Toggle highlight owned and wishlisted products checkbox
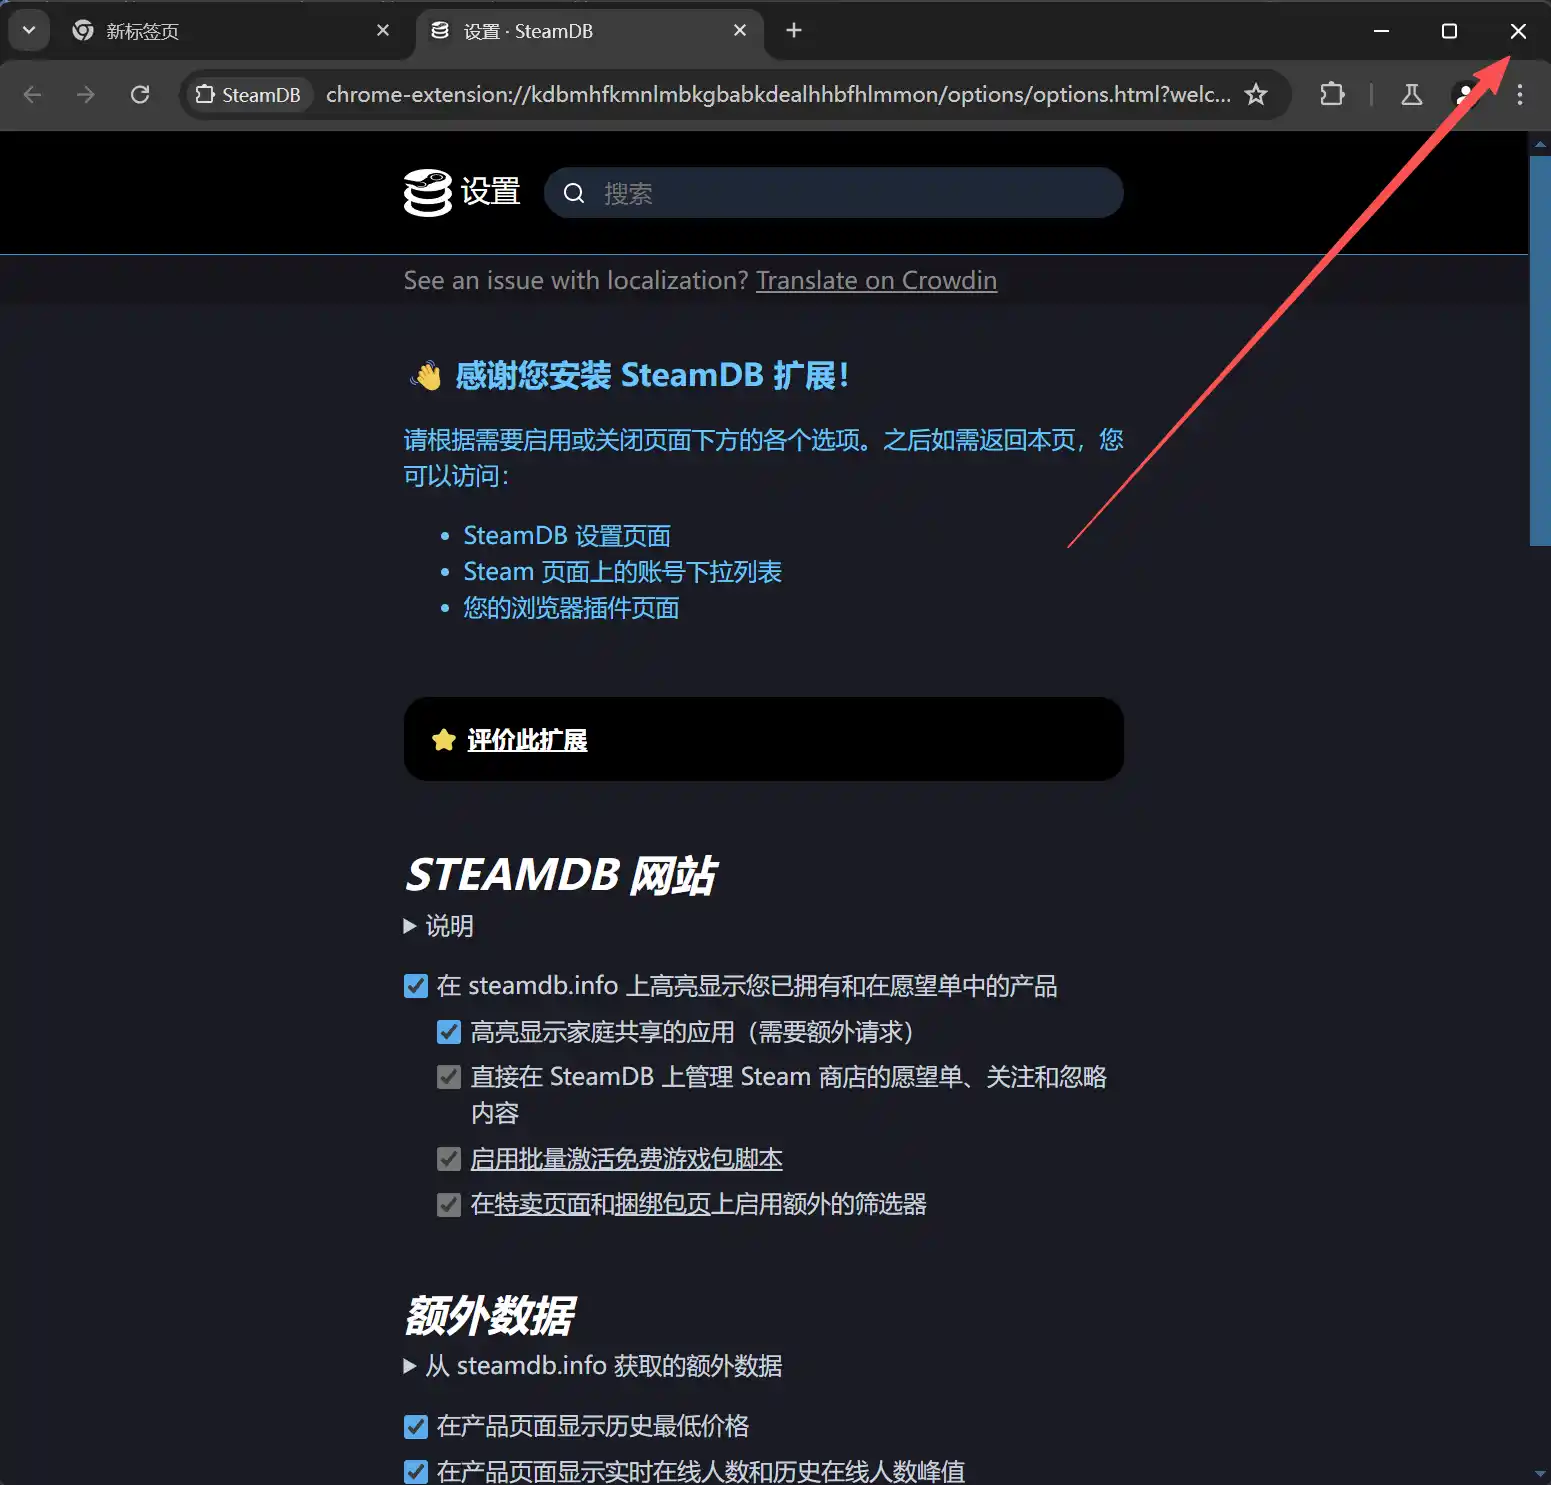The width and height of the screenshot is (1551, 1485). [416, 986]
